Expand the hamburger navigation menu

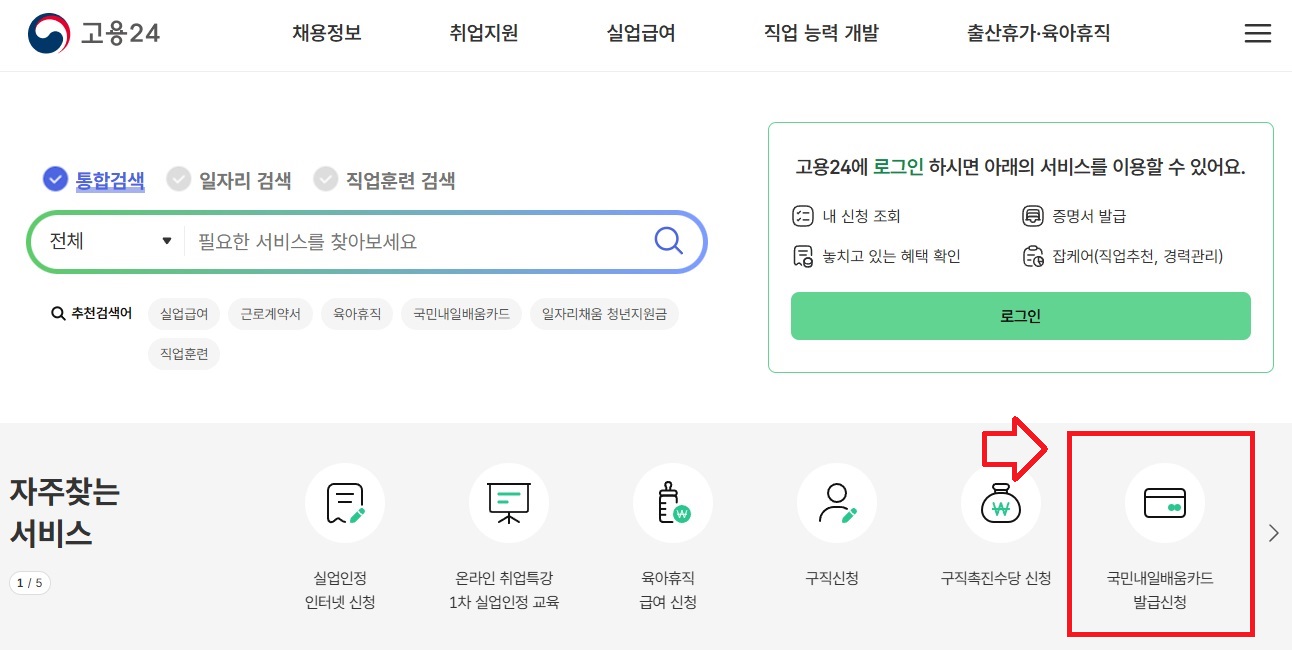(1257, 32)
